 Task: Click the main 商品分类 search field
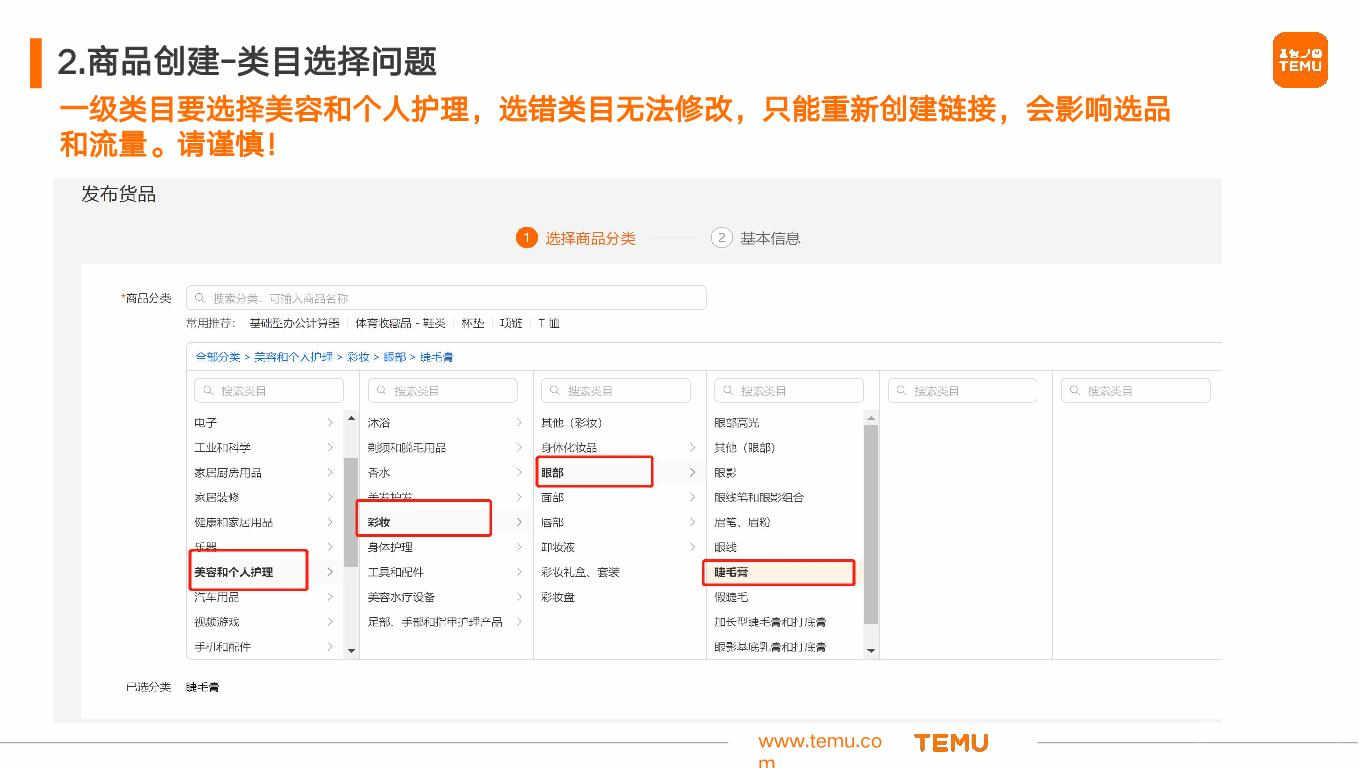[446, 298]
